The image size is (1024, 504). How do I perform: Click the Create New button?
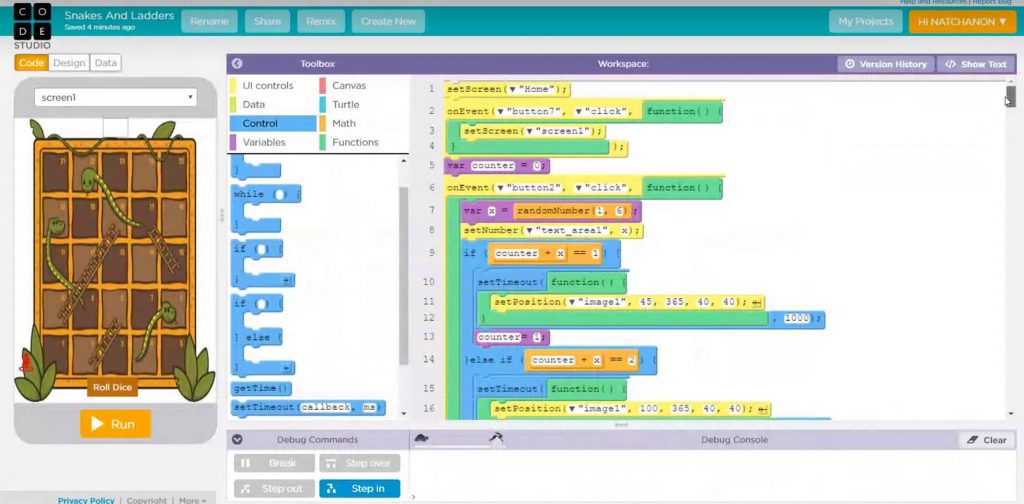point(388,22)
